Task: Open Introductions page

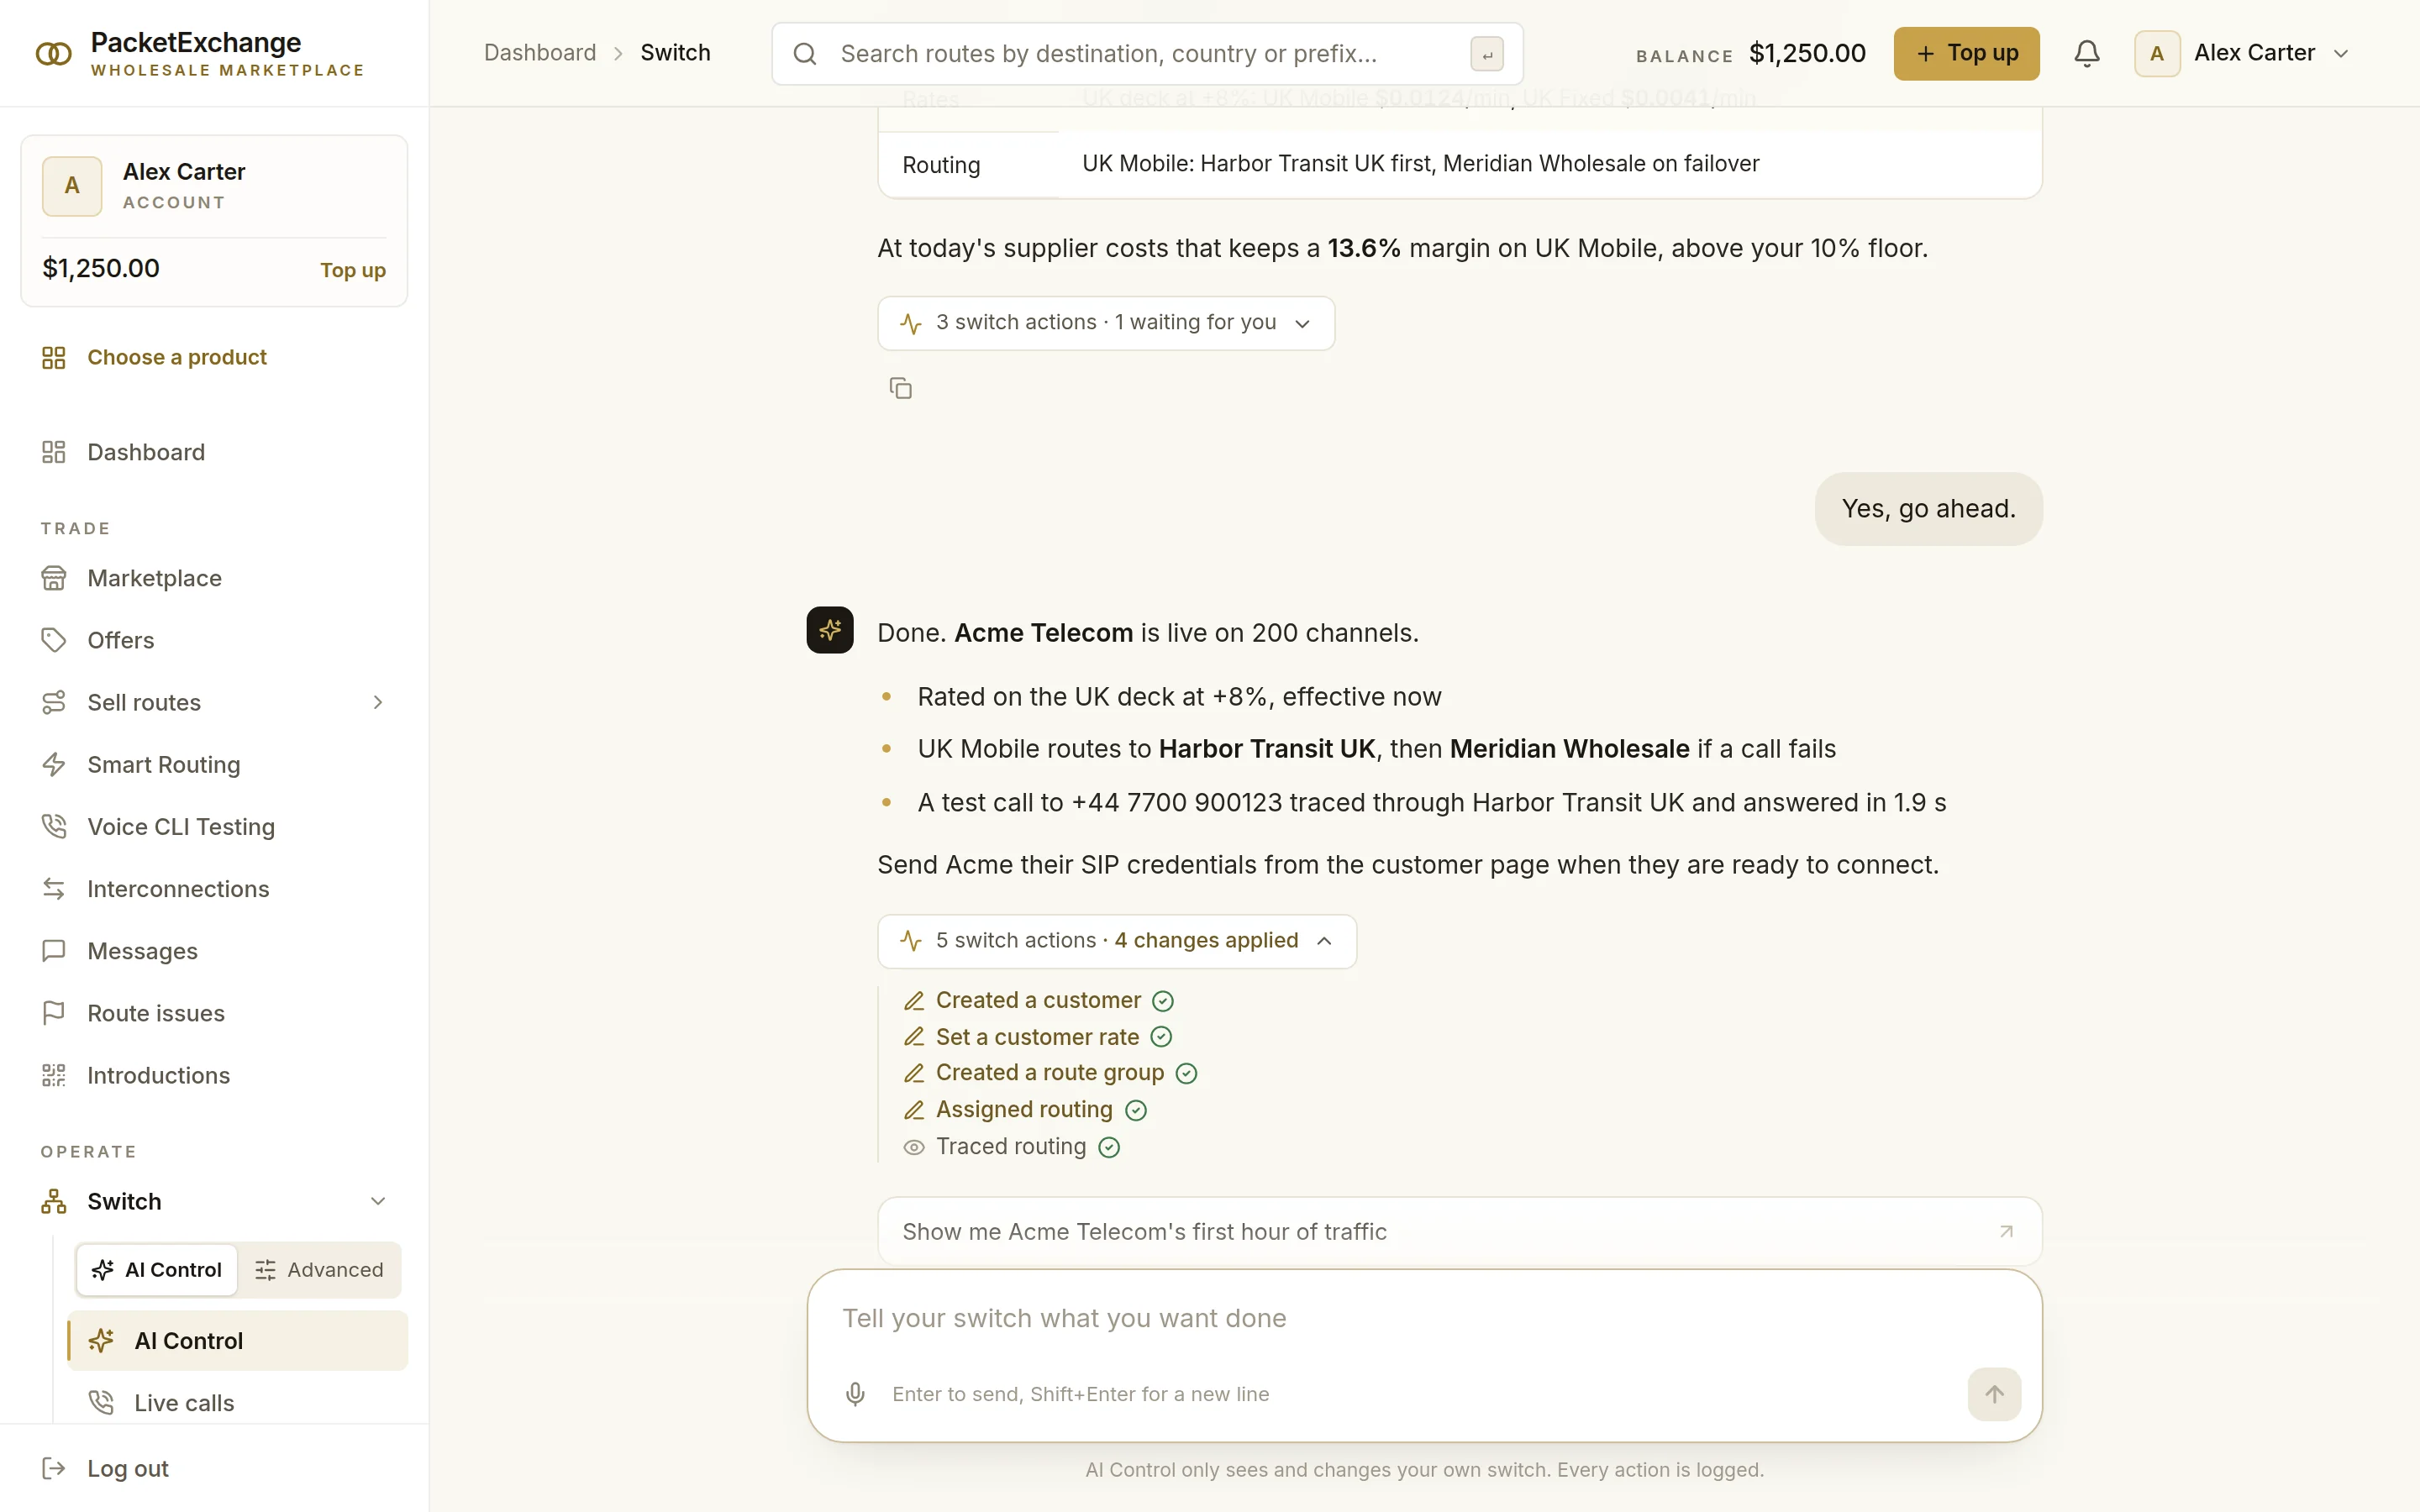Action: point(214,1075)
